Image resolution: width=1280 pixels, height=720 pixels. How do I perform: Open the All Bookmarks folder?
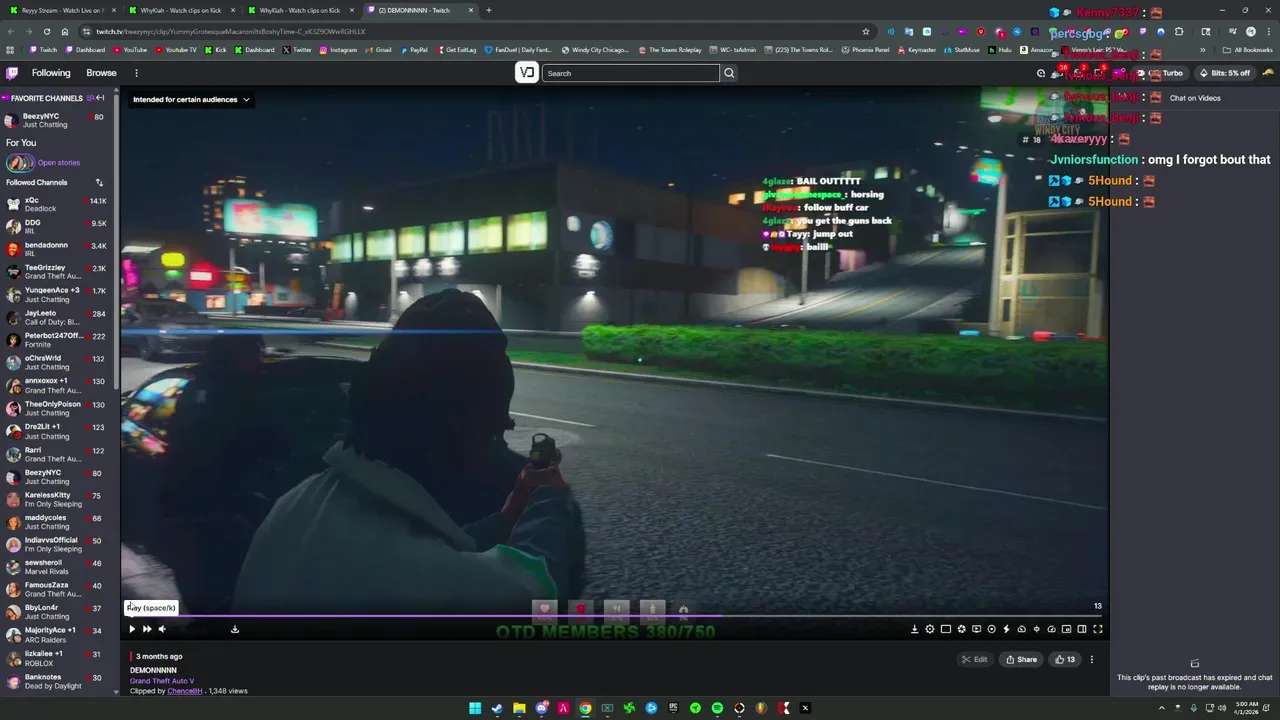point(1248,50)
